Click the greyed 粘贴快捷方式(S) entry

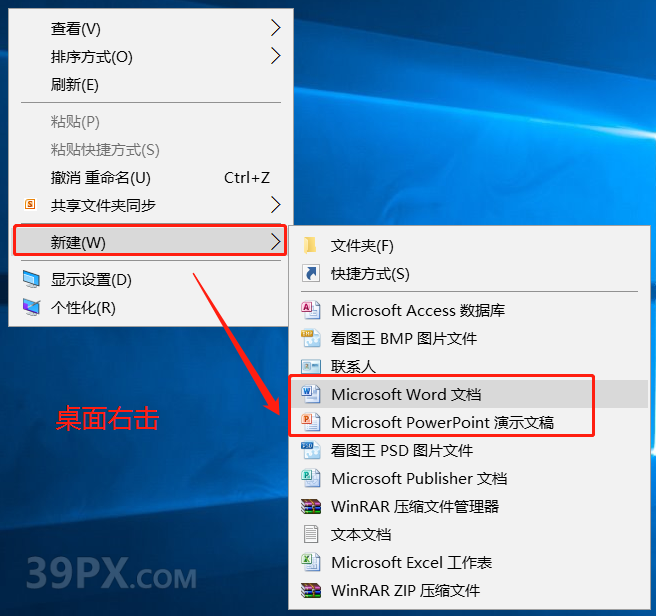click(151, 149)
